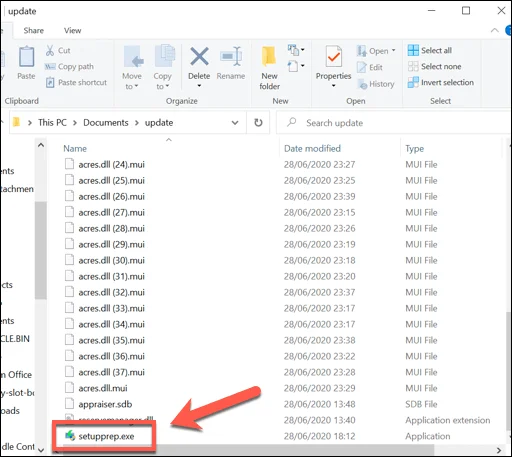Click the setupprep.exe application icon
The height and width of the screenshot is (457, 512).
pos(70,436)
